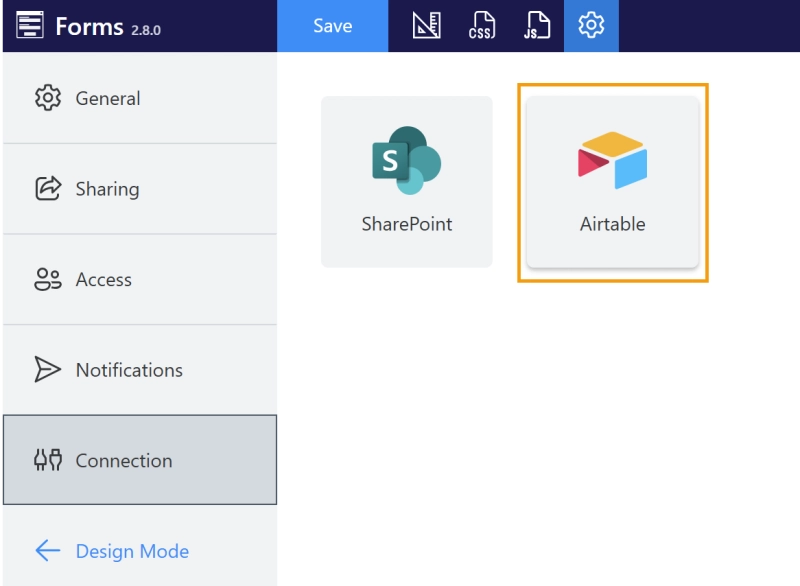This screenshot has width=800, height=586.
Task: Click the Forms title text
Action: point(89,27)
